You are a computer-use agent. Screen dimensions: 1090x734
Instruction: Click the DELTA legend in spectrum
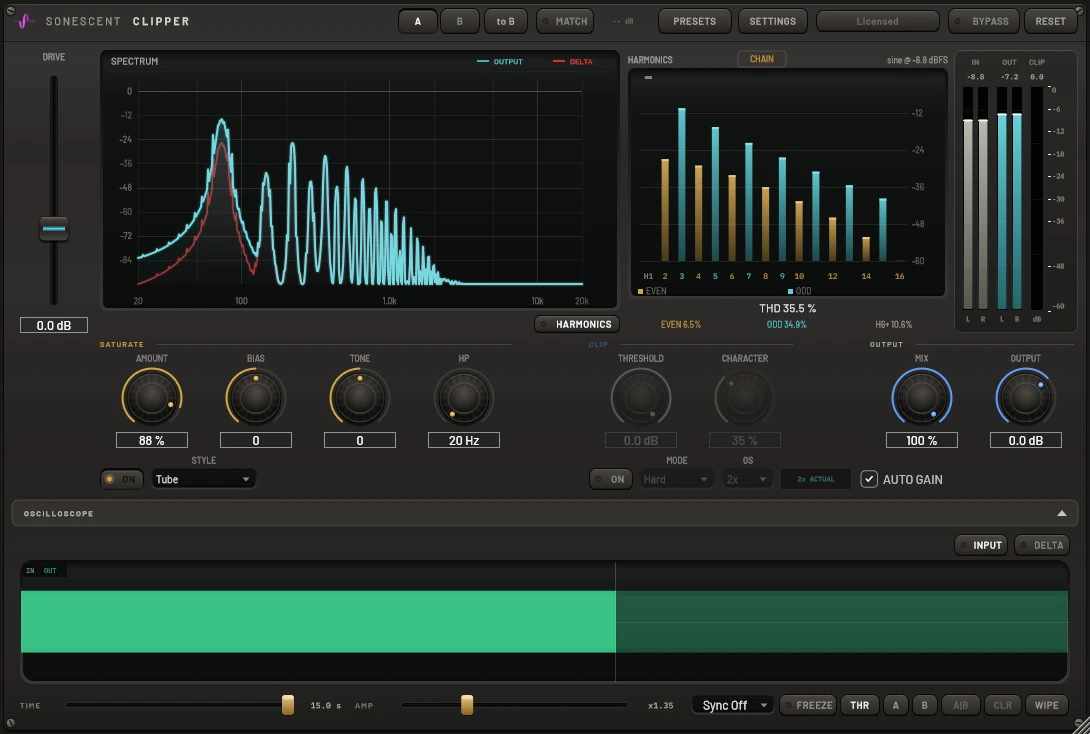pyautogui.click(x=573, y=62)
